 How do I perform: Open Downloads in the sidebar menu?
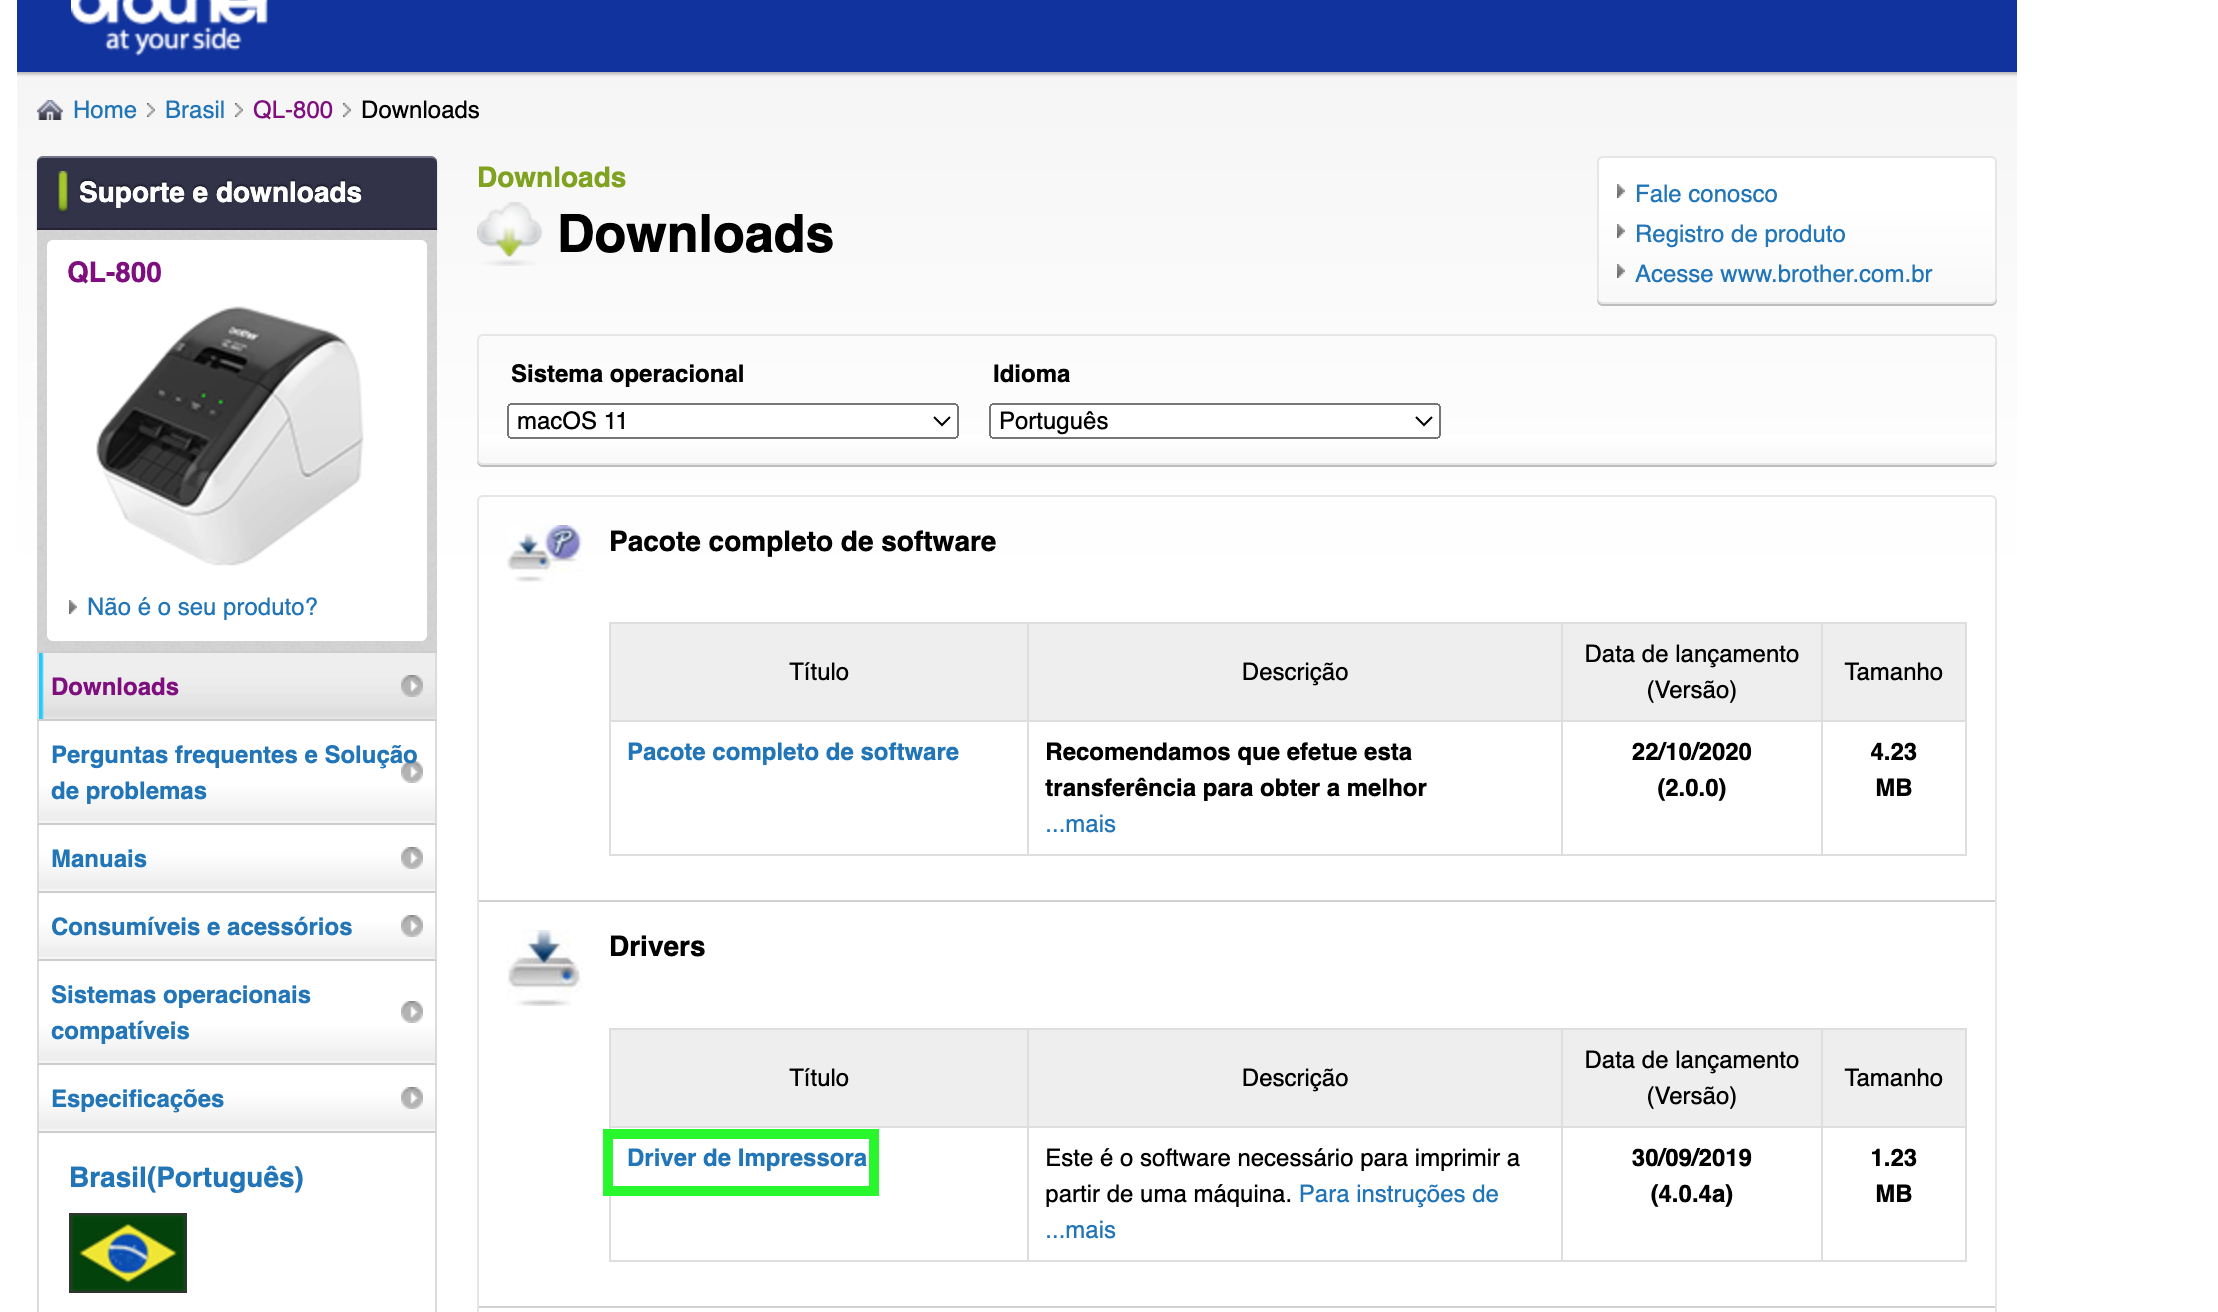tap(237, 686)
